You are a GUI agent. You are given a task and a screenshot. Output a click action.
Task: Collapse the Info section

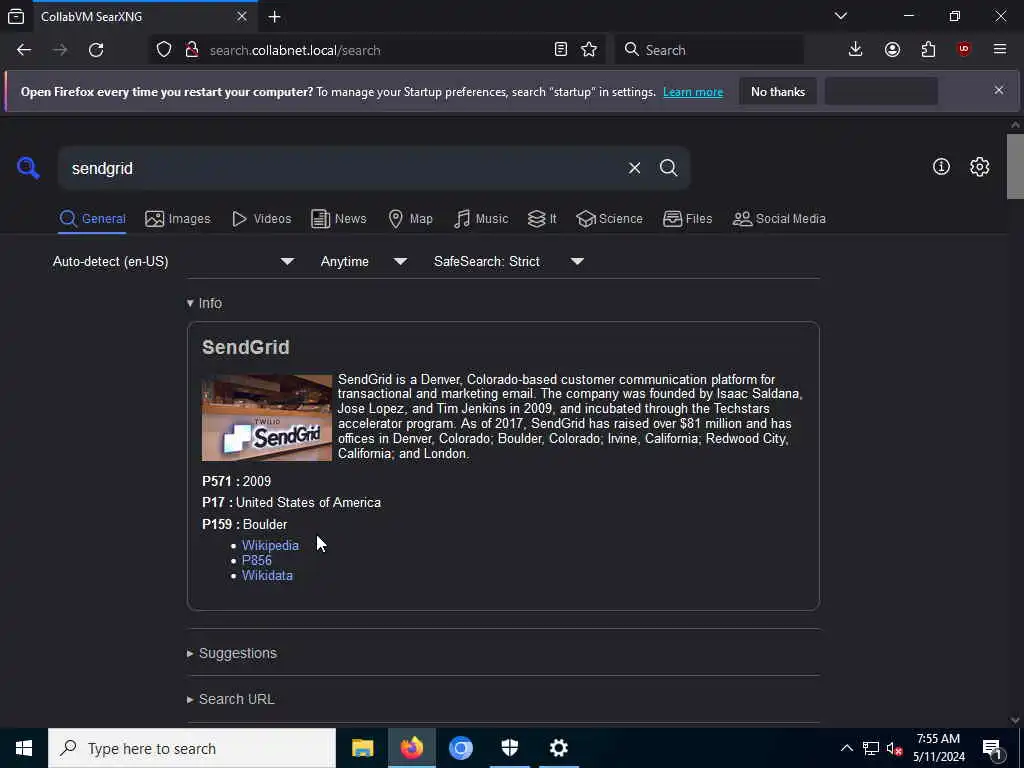pos(204,303)
